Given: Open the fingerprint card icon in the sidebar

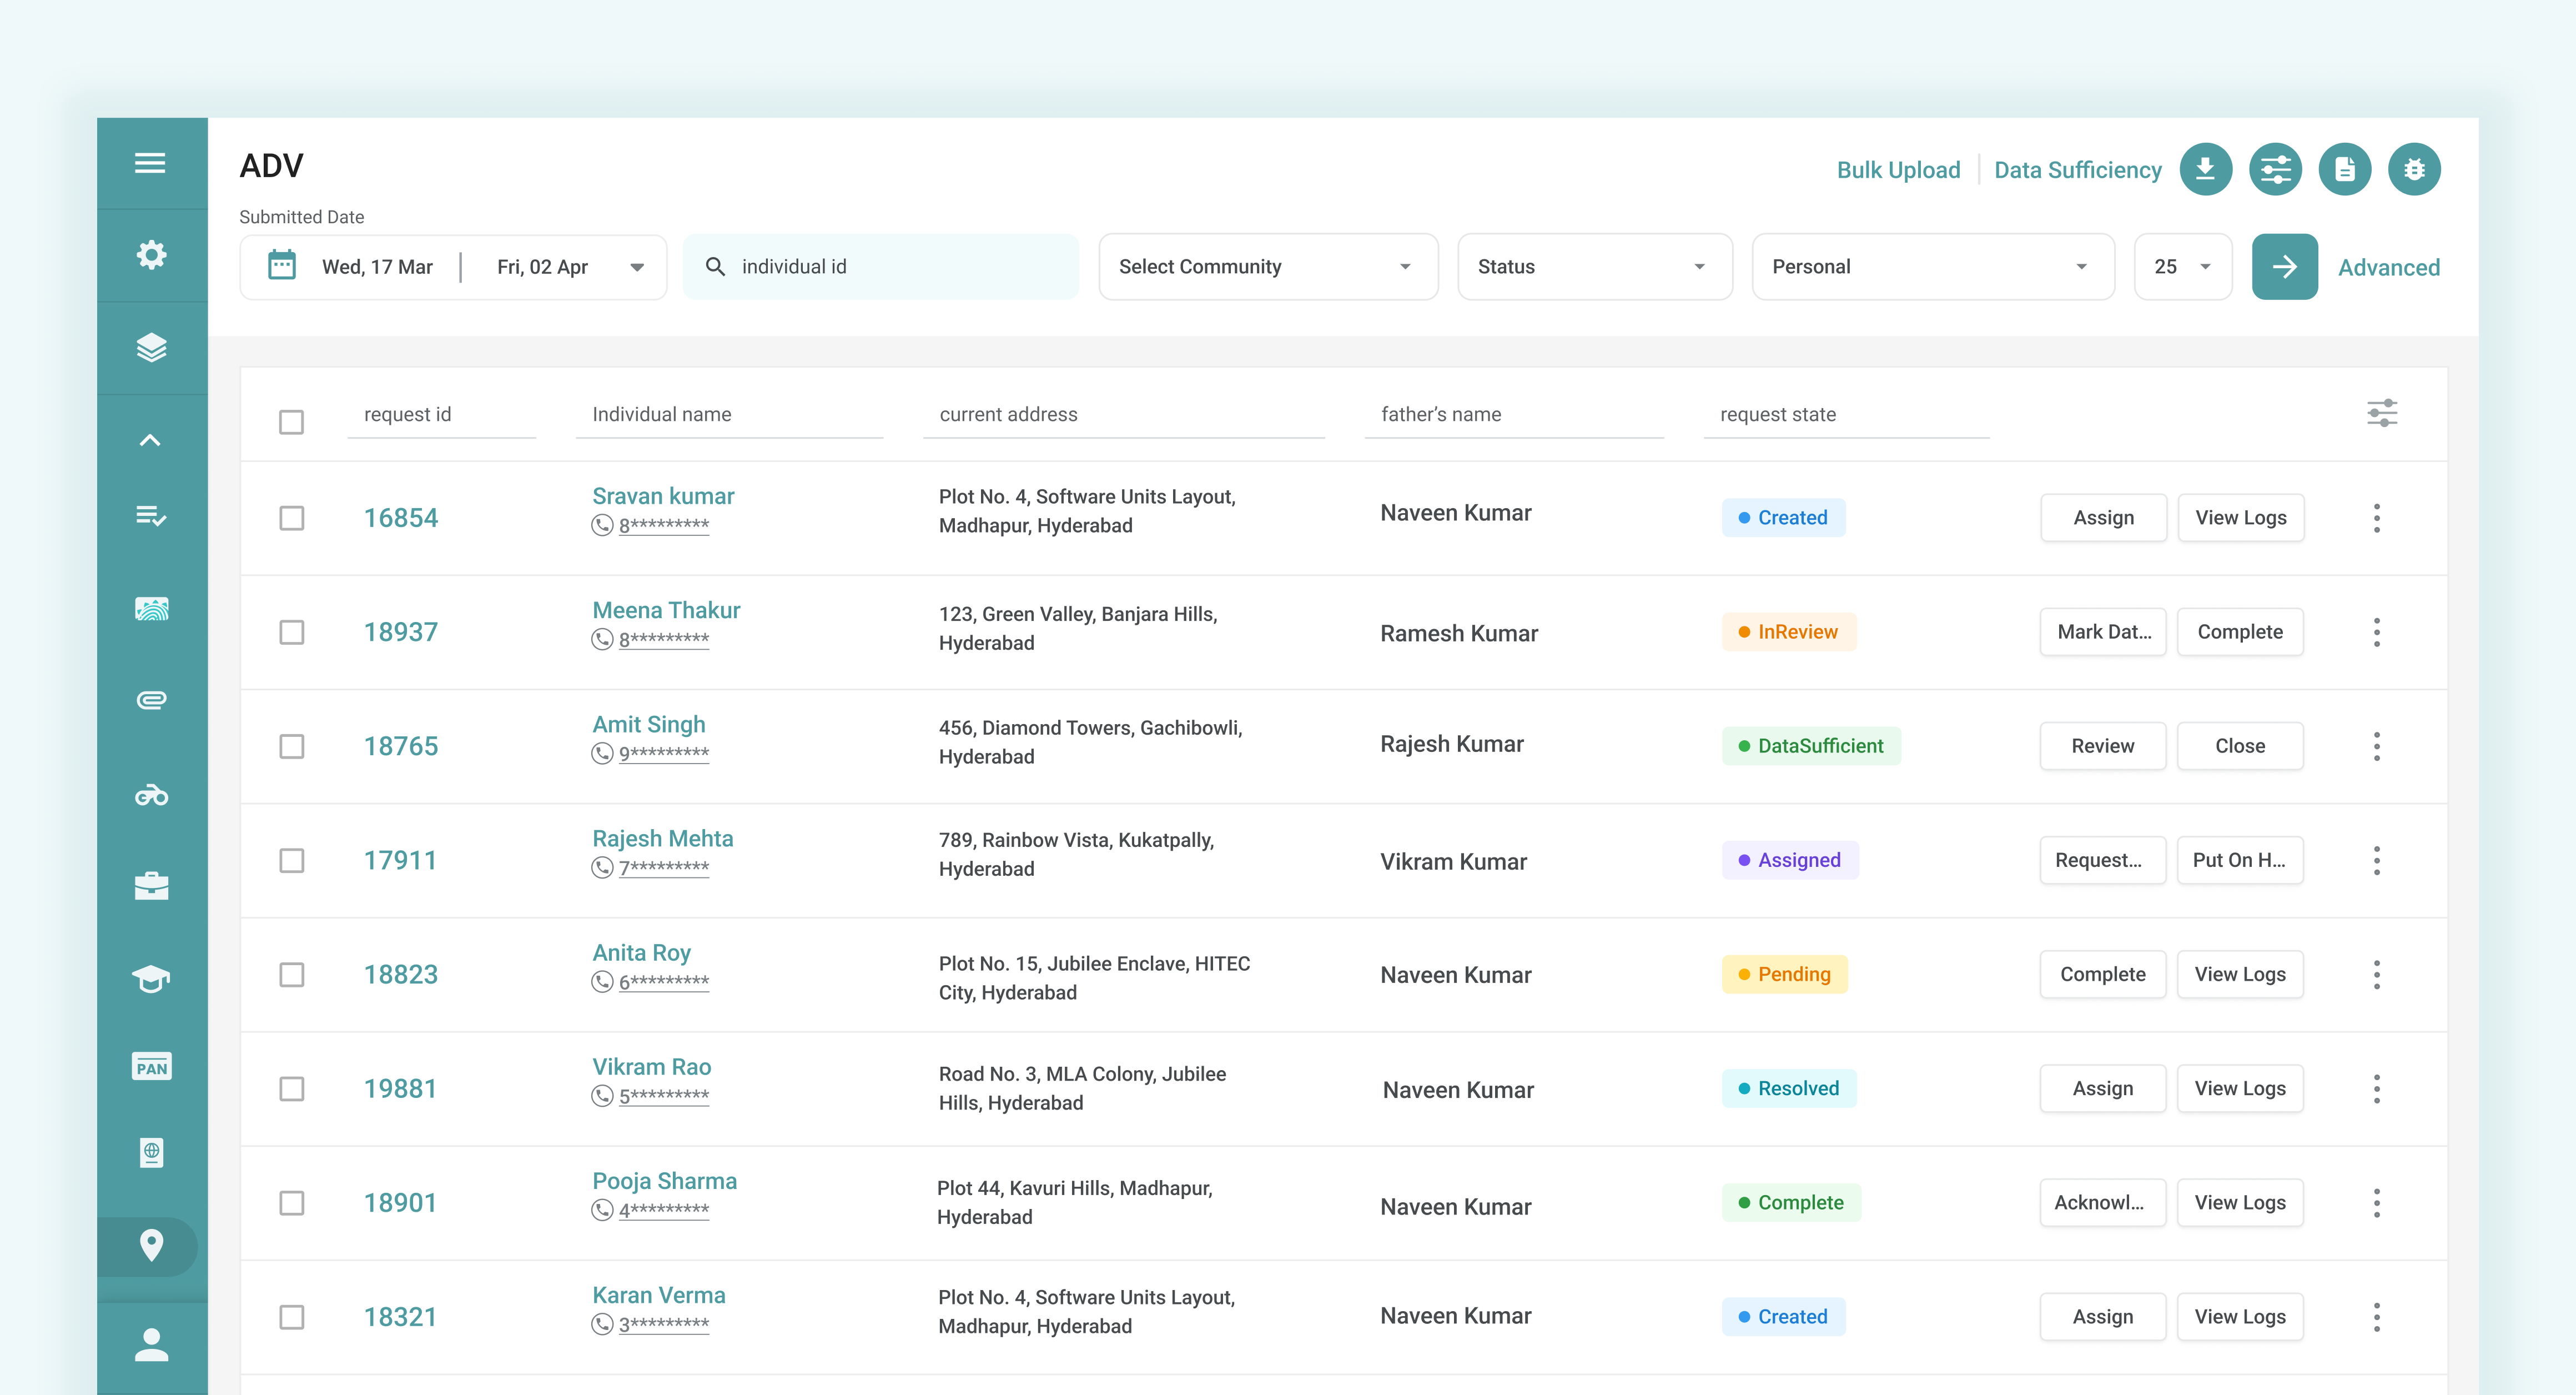Looking at the screenshot, I should click(x=151, y=608).
